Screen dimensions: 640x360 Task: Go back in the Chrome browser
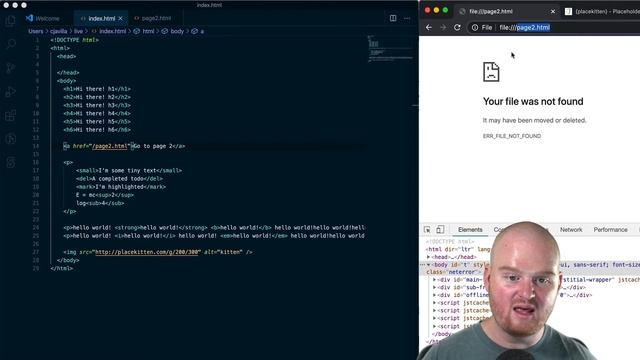pyautogui.click(x=429, y=27)
